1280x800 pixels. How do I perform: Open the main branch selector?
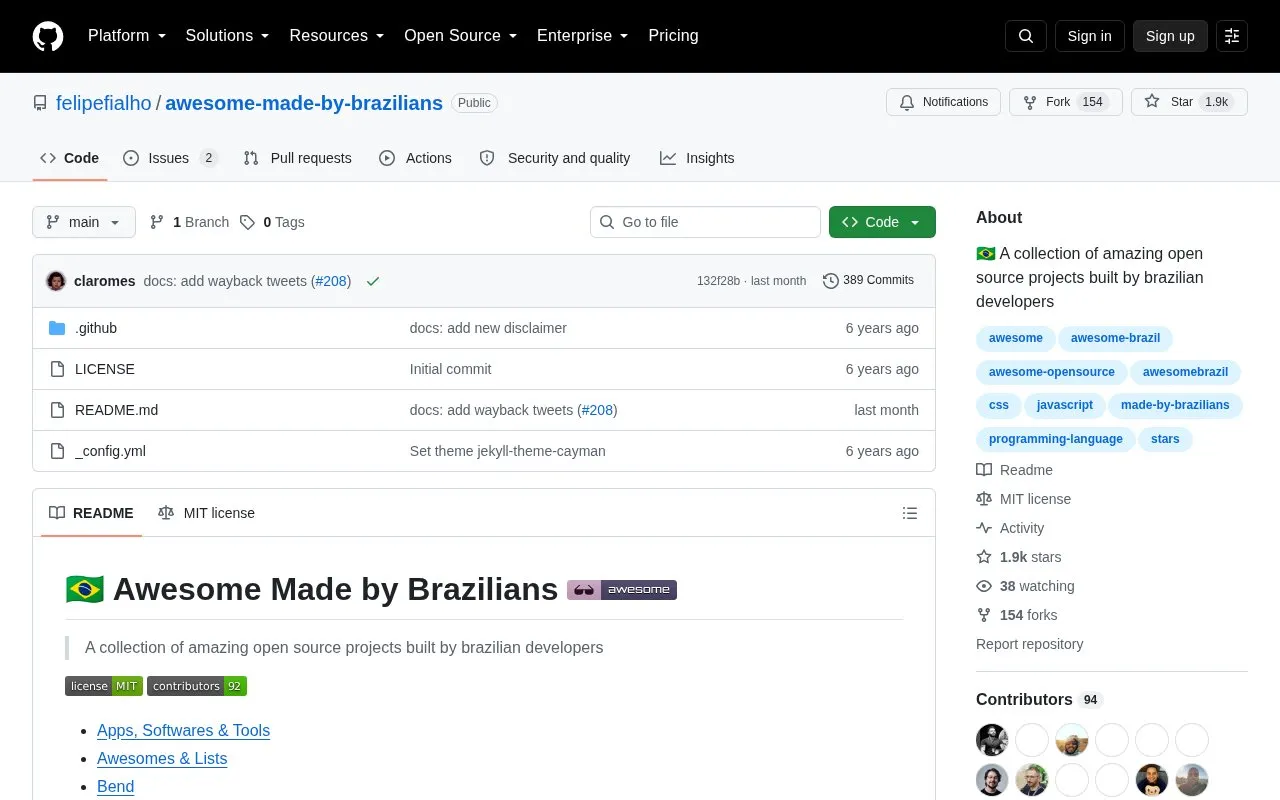pos(84,222)
